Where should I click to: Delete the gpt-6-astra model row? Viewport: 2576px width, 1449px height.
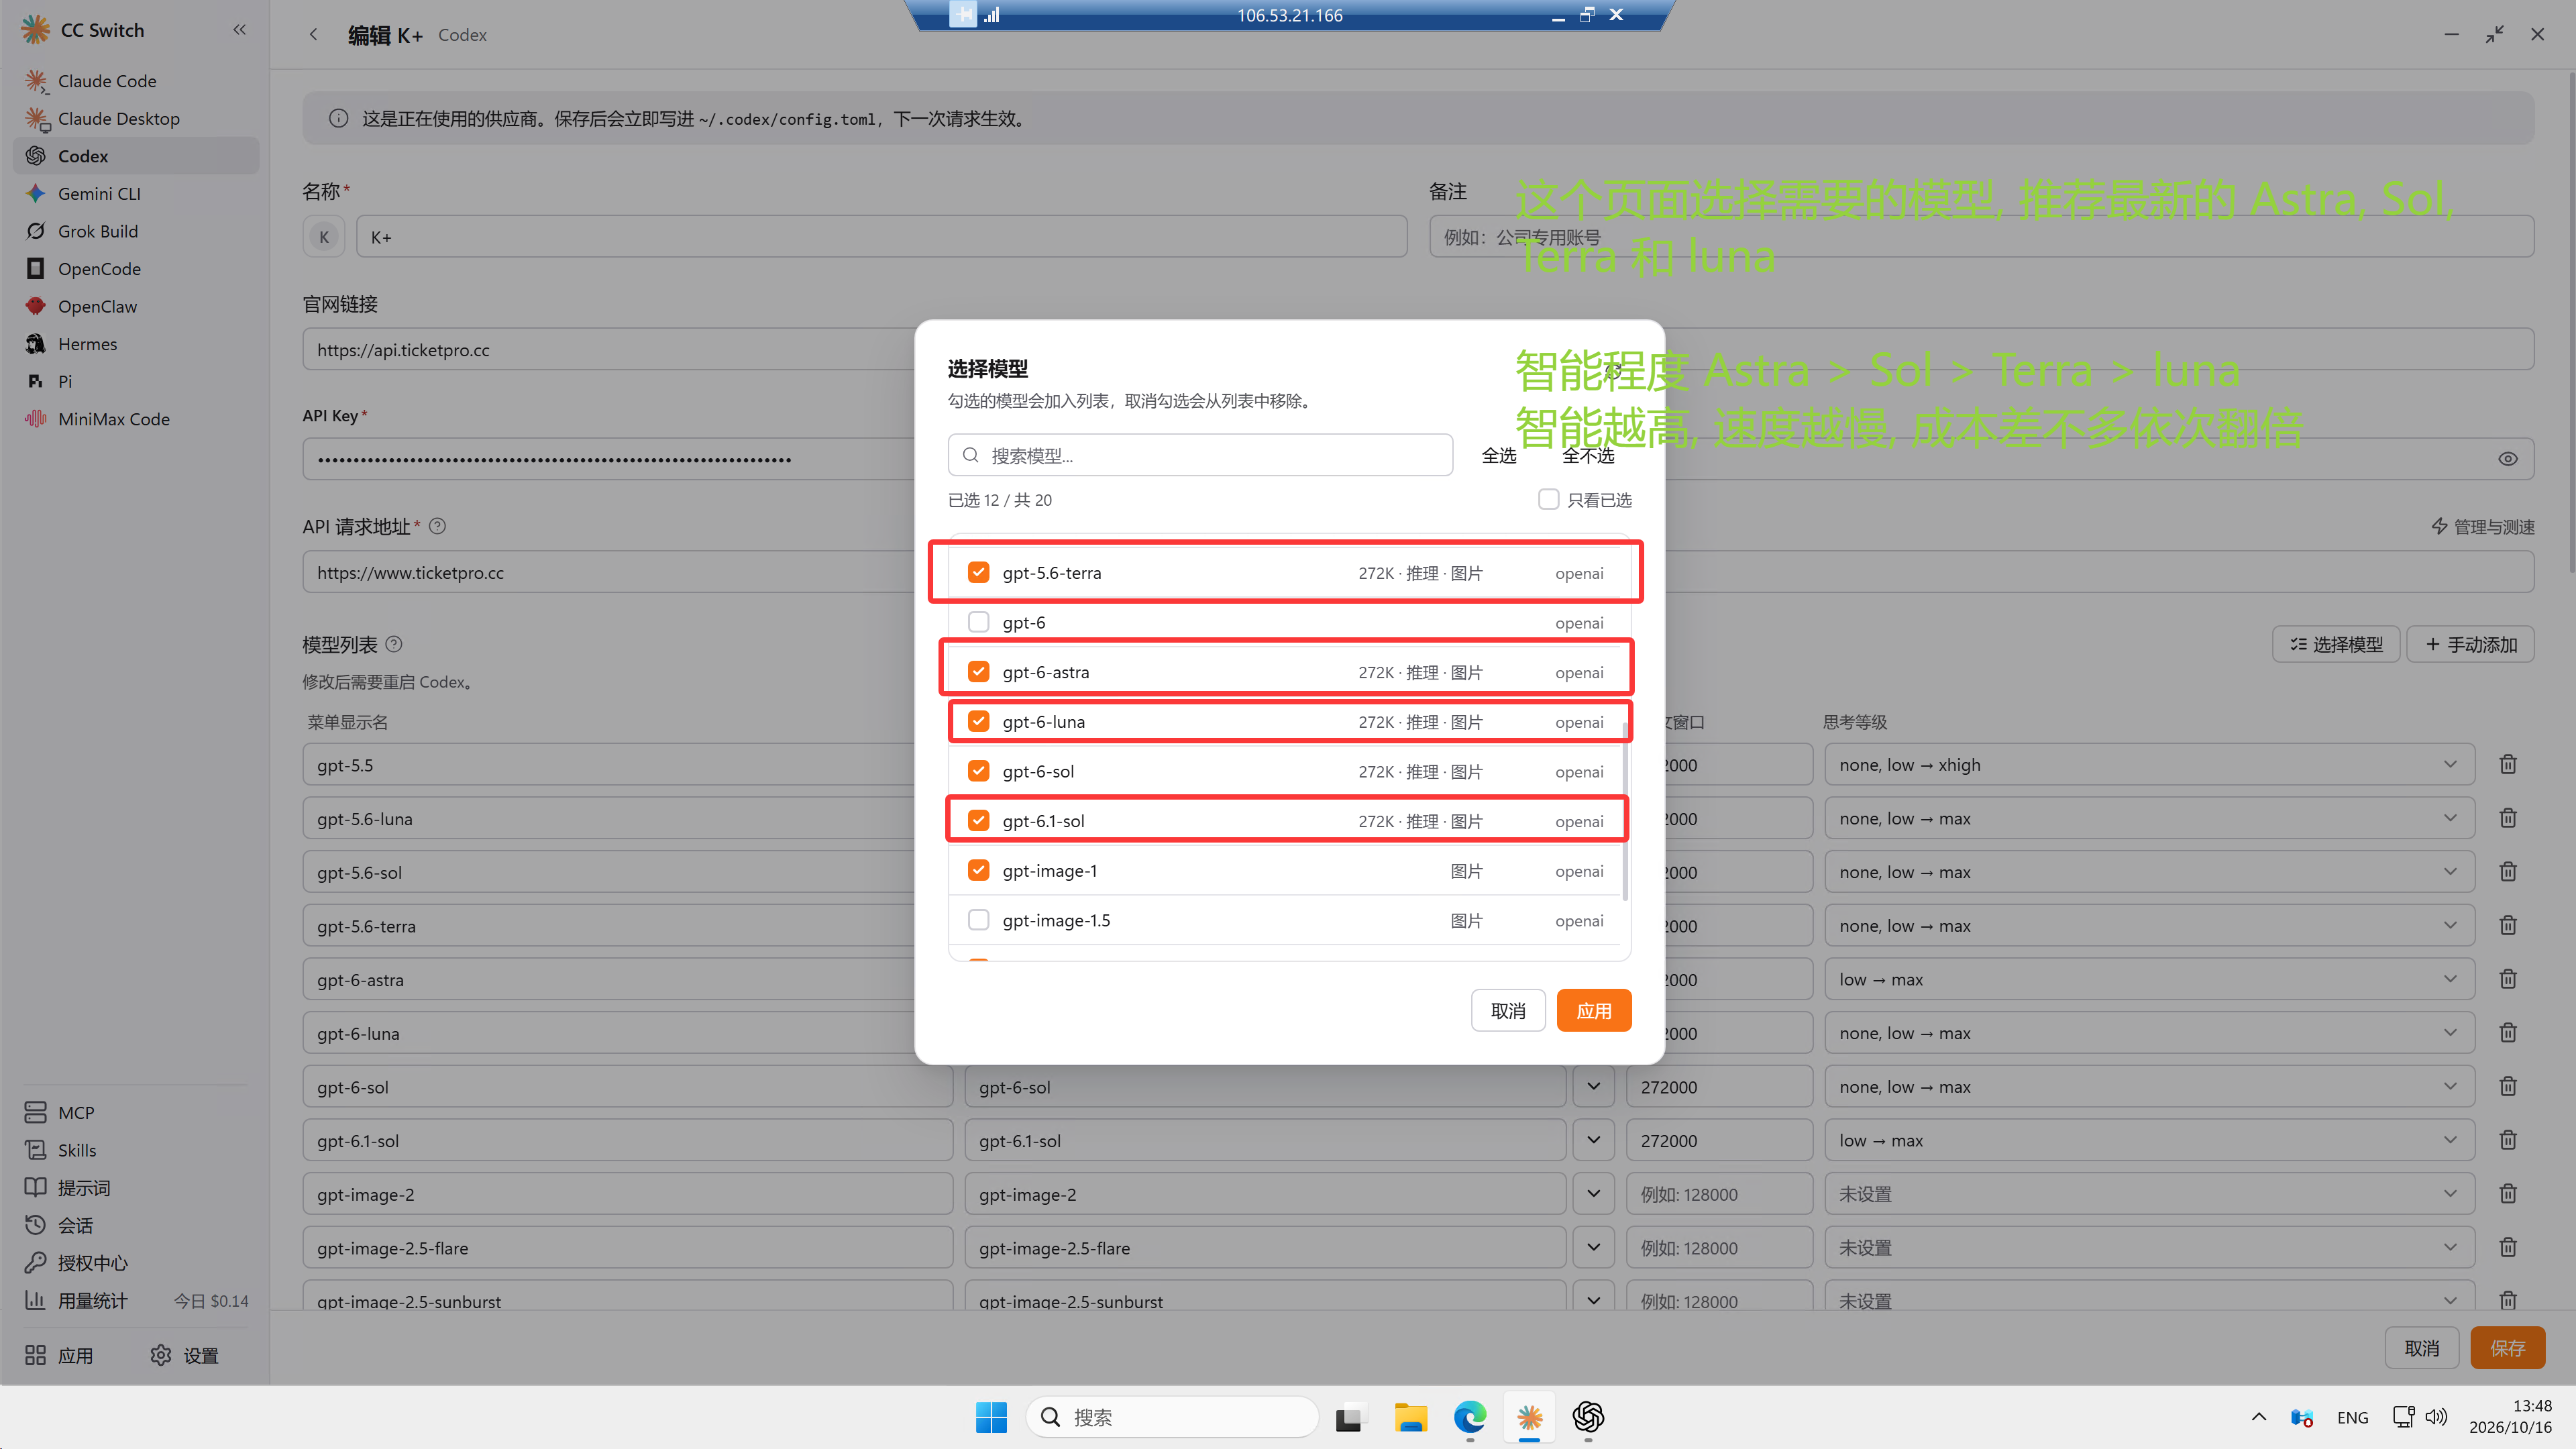point(2508,980)
